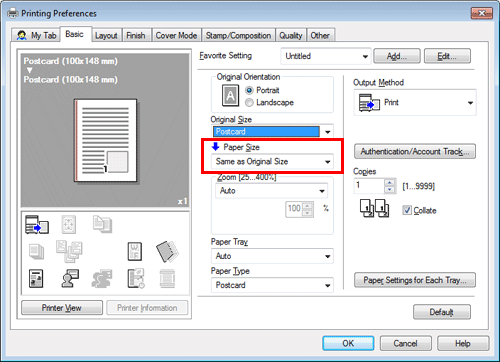Toggle the Collate checkbox

coord(407,210)
